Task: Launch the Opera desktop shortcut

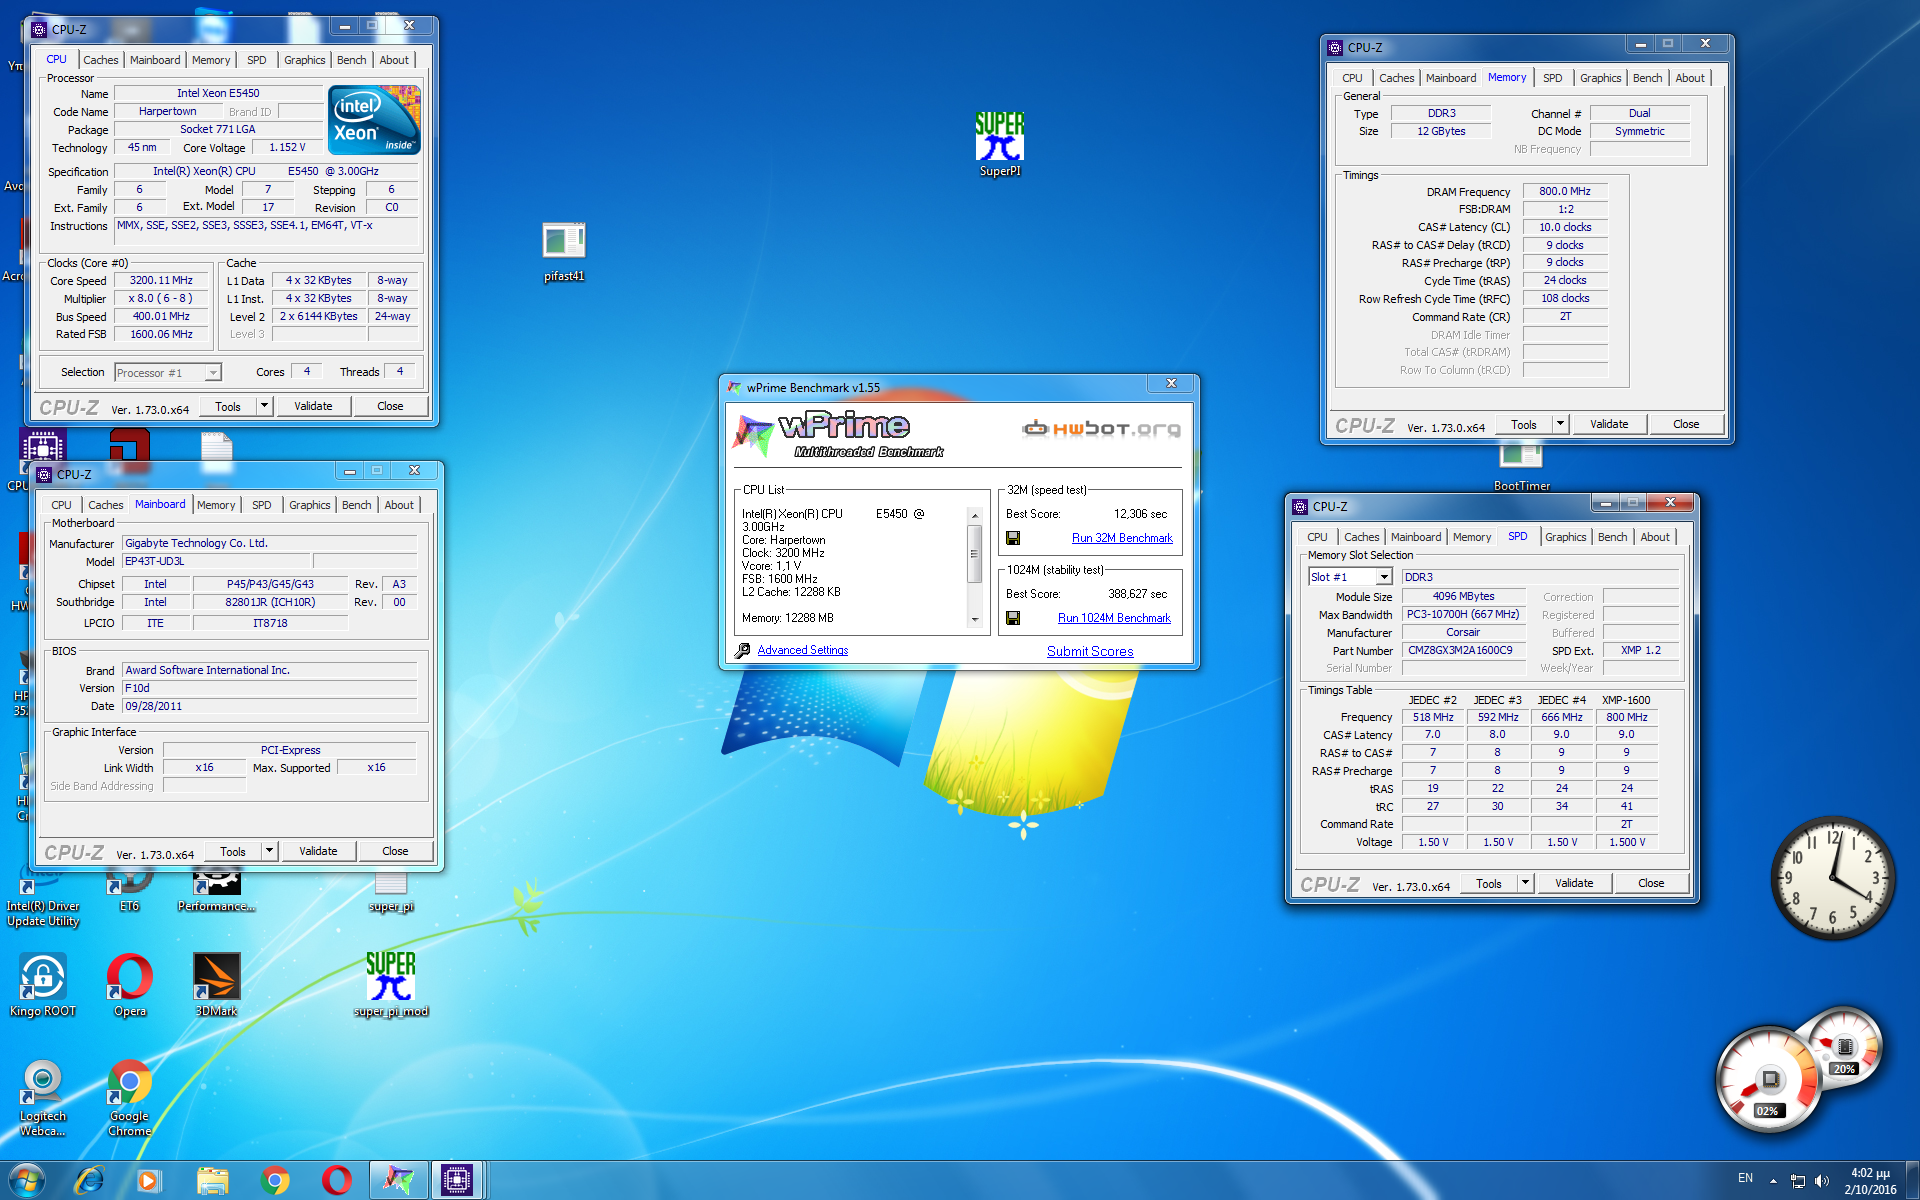Action: tap(129, 984)
